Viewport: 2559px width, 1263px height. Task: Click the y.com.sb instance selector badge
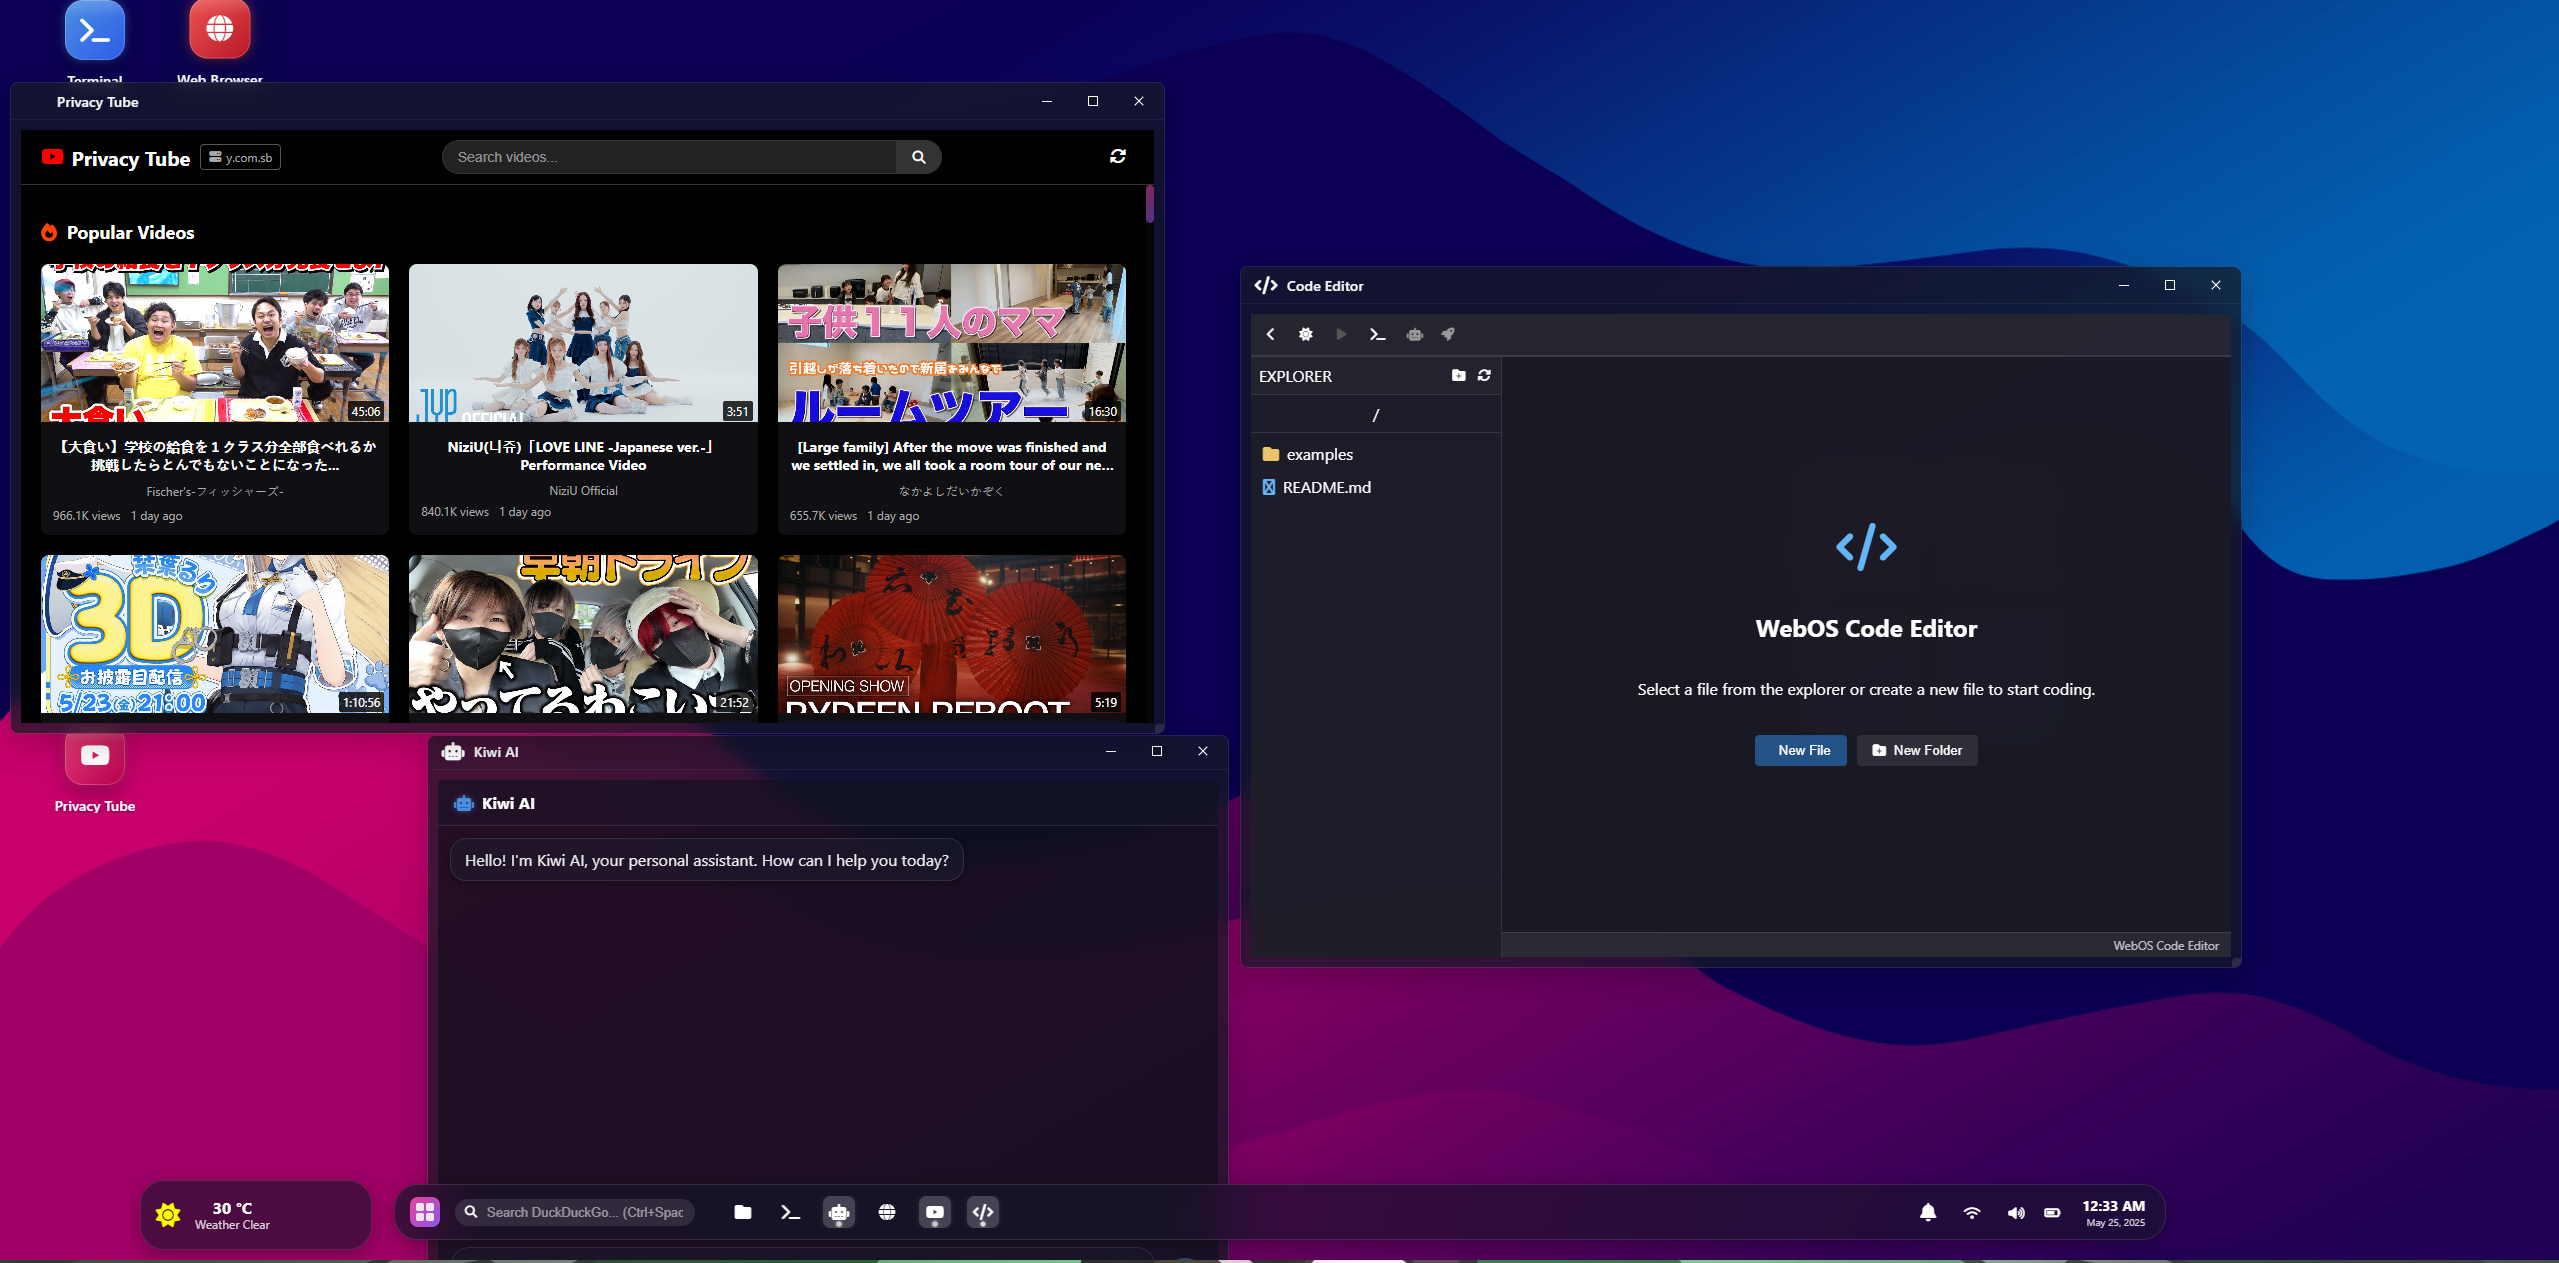240,157
